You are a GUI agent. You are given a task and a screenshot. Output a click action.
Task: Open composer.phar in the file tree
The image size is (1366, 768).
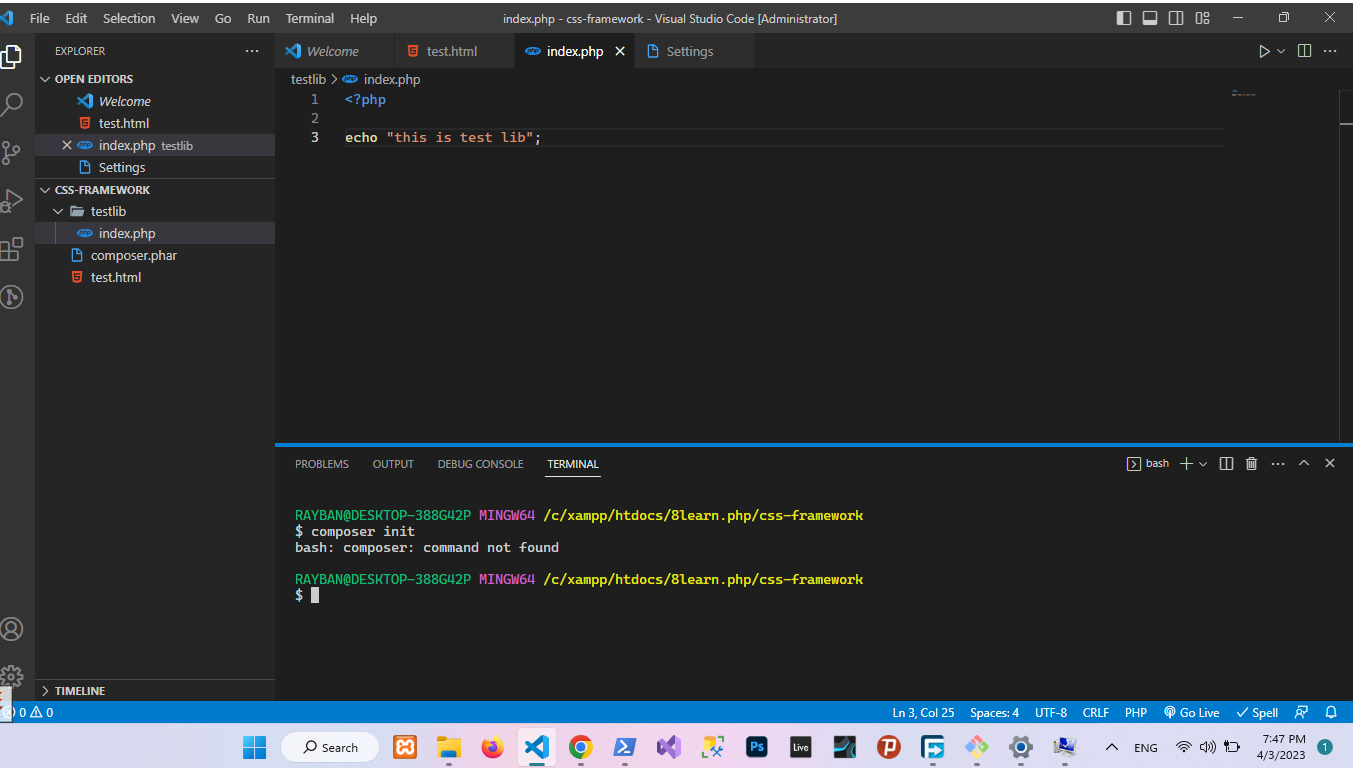click(155, 256)
